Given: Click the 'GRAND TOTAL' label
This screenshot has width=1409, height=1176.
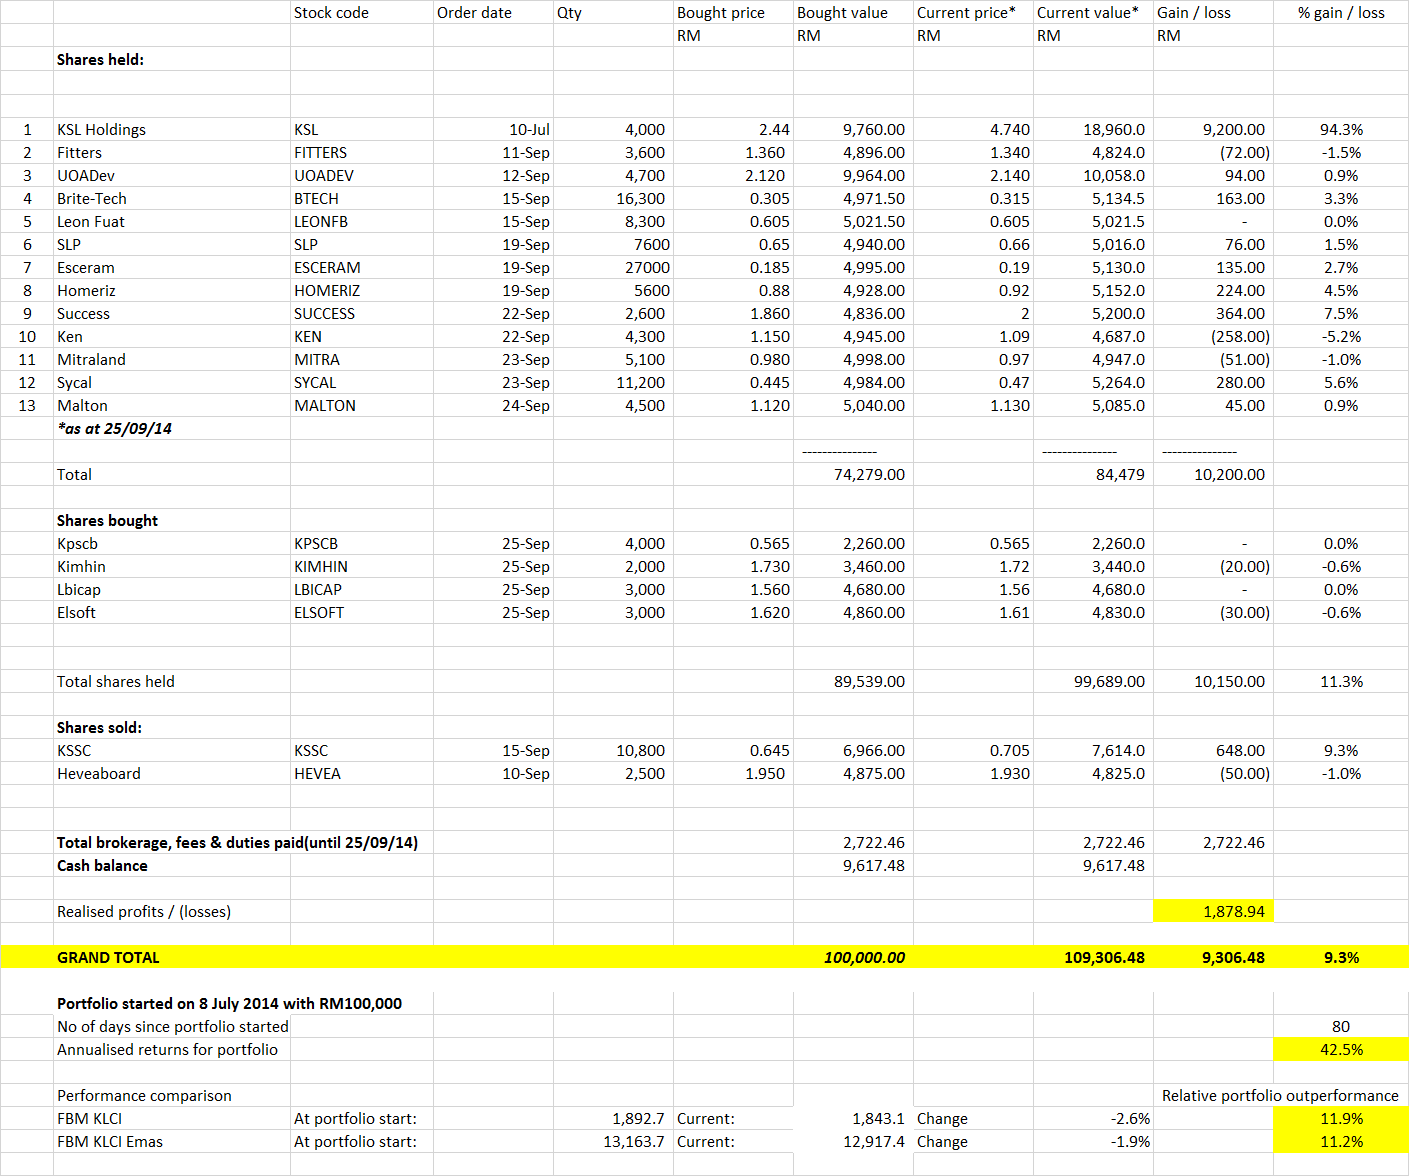Looking at the screenshot, I should [108, 958].
